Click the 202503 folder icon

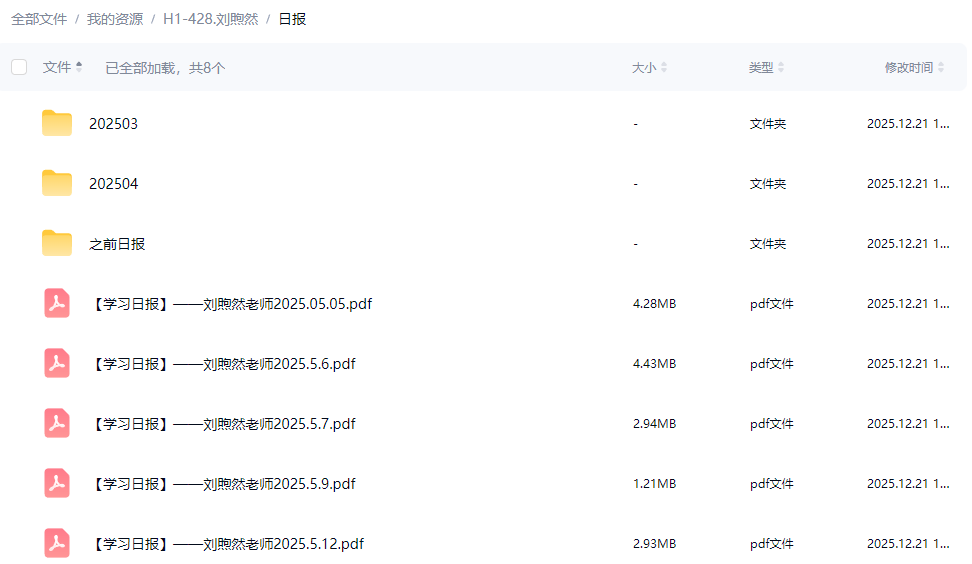[57, 124]
